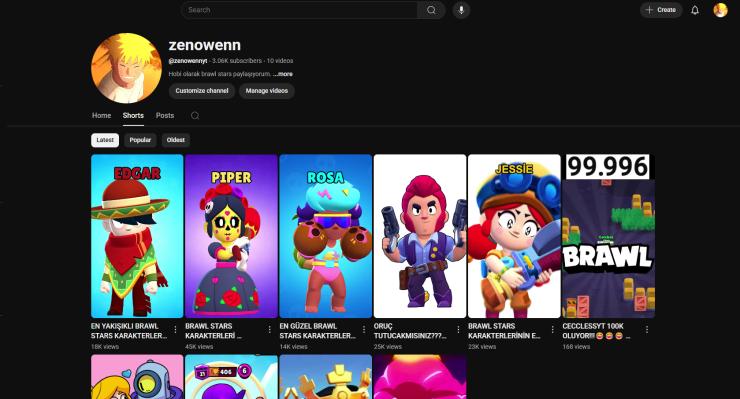Open the Posts tab
The width and height of the screenshot is (740, 399).
coord(165,115)
